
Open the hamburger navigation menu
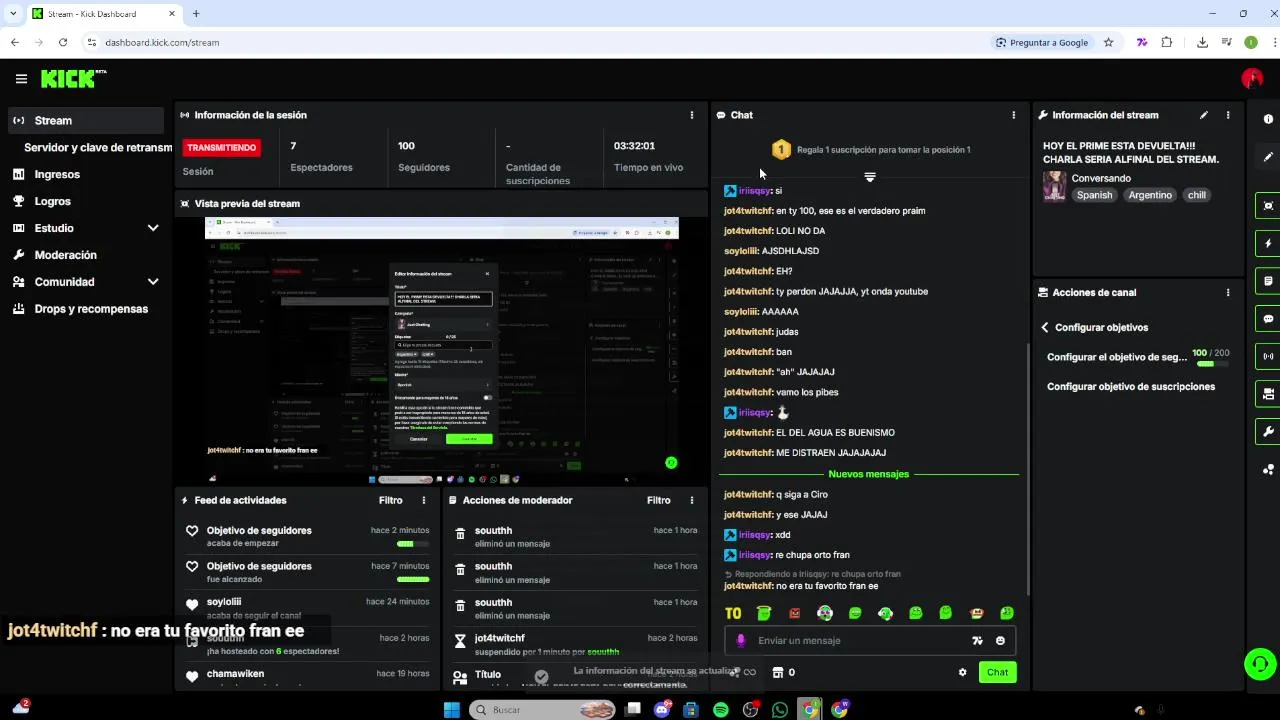21,79
